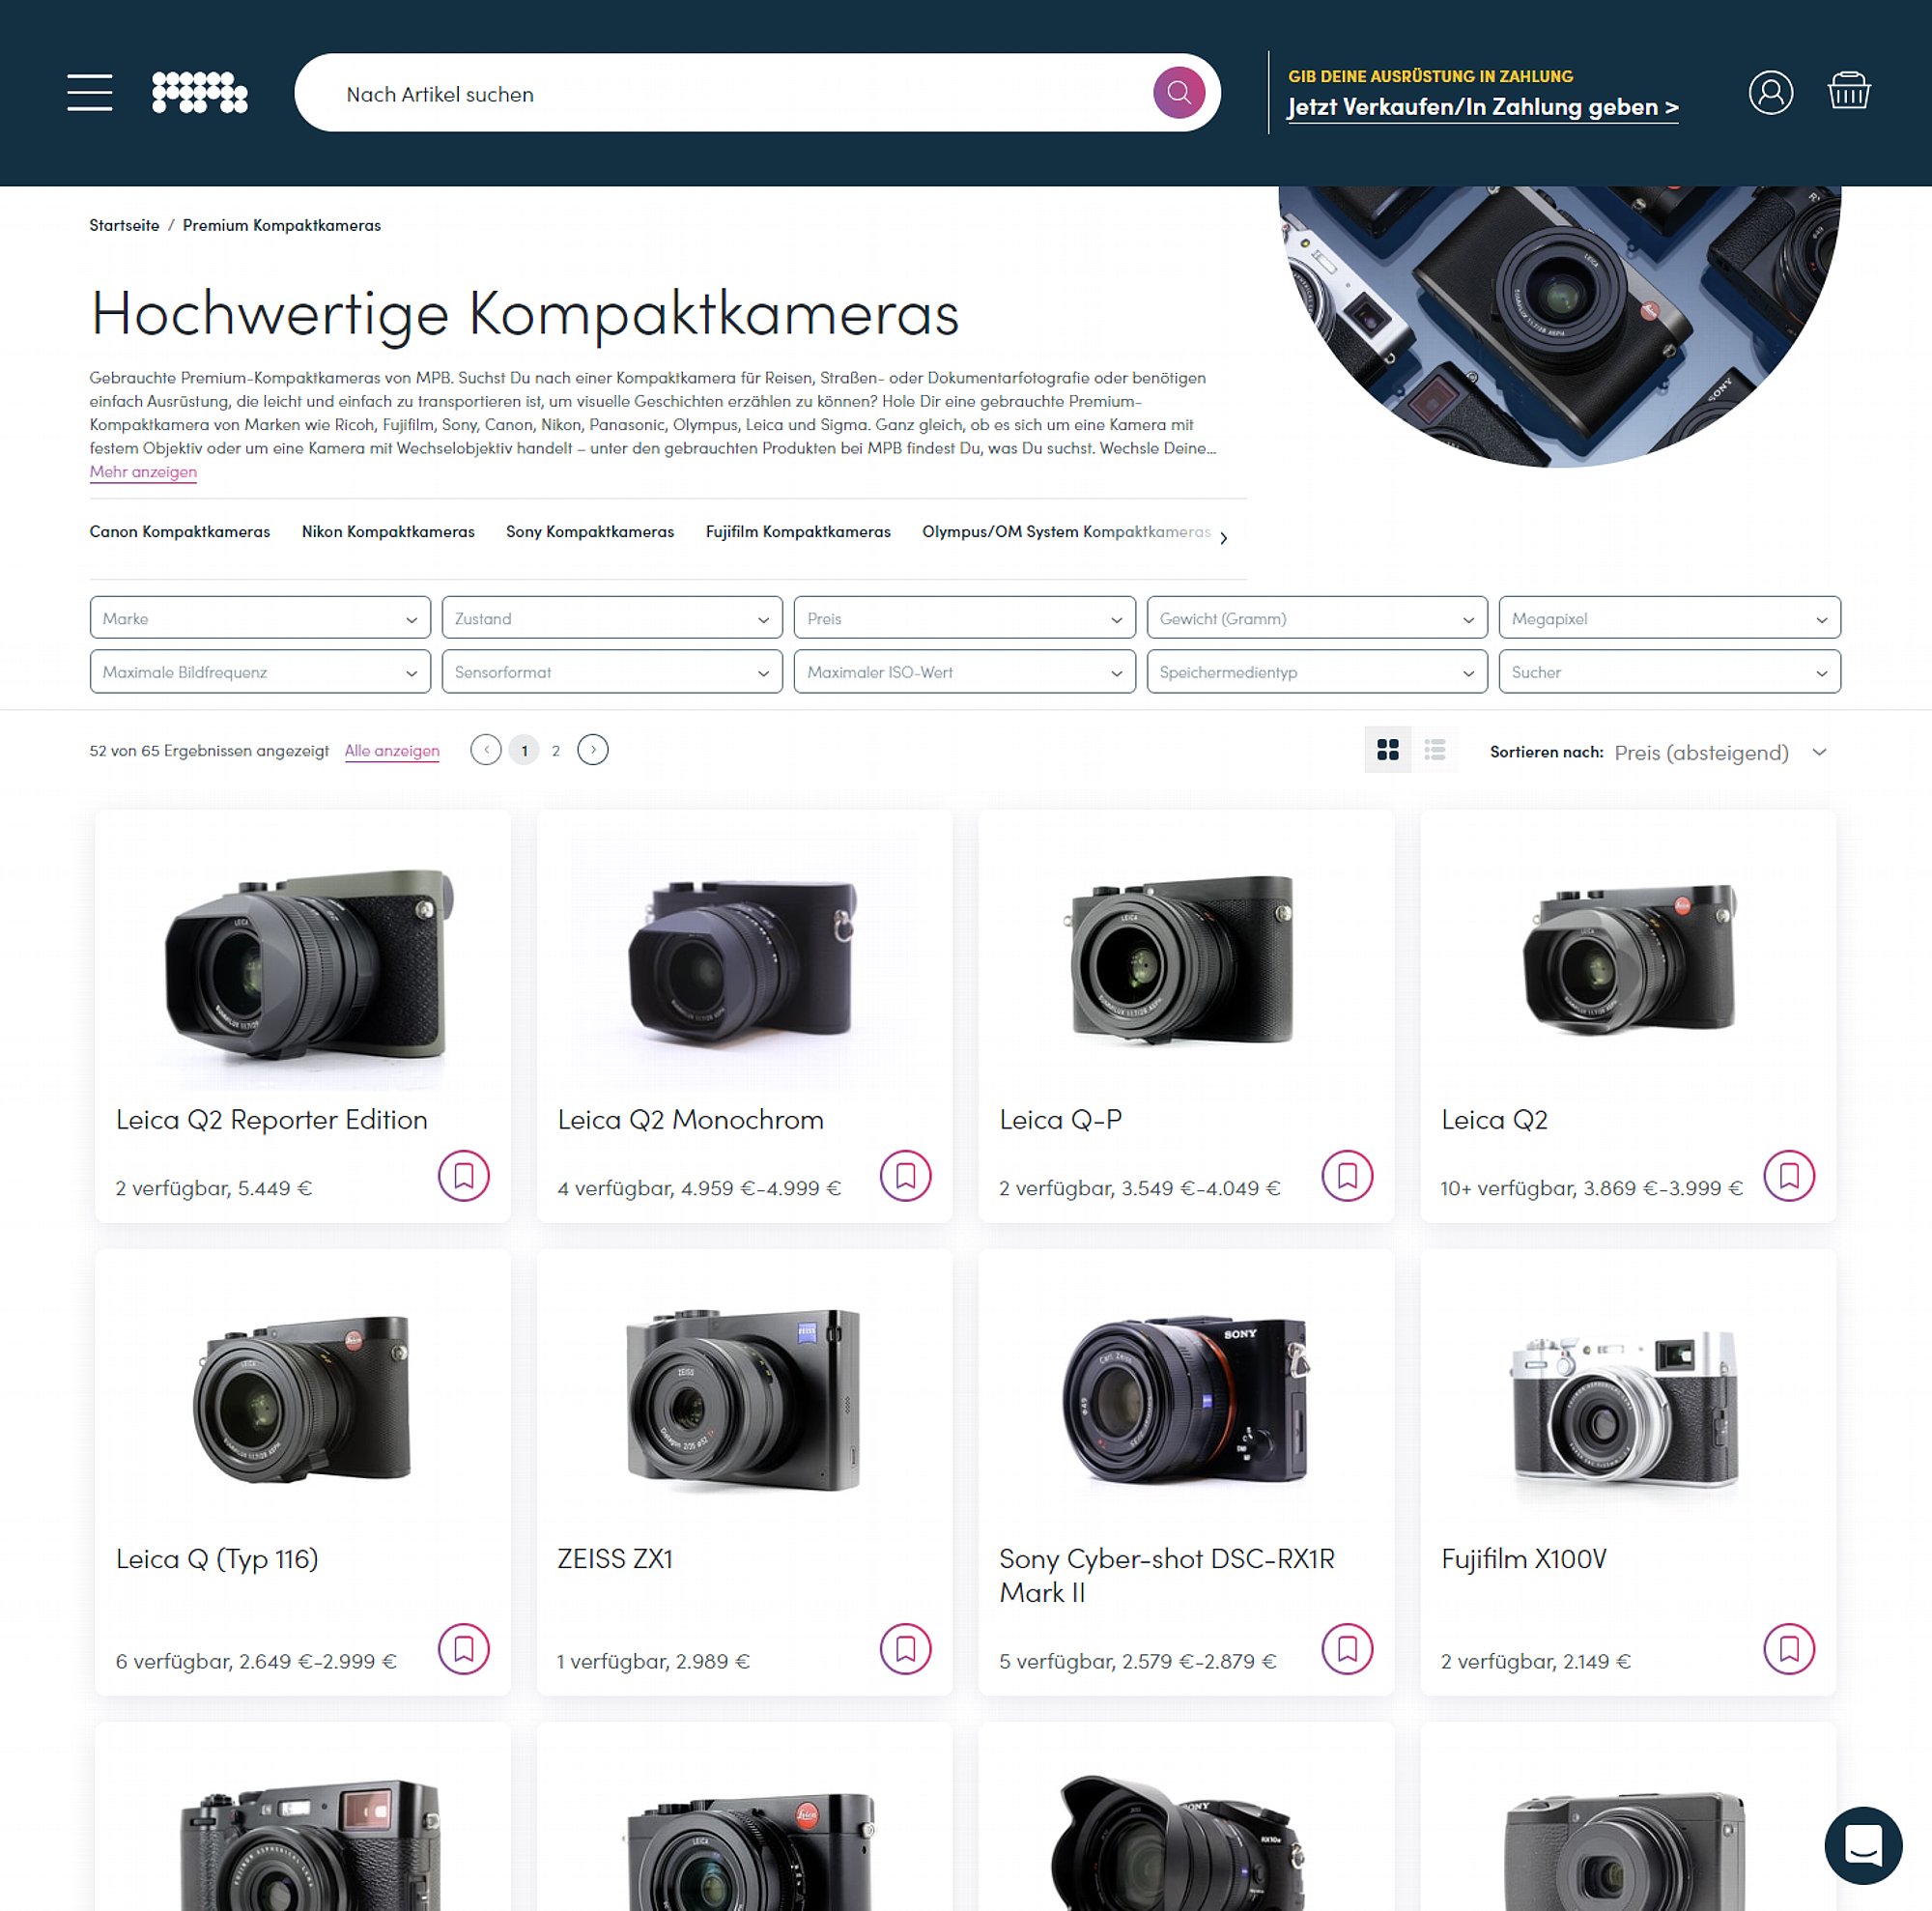Open the user account icon
Screen dimensions: 1932x1911
pyautogui.click(x=1769, y=92)
